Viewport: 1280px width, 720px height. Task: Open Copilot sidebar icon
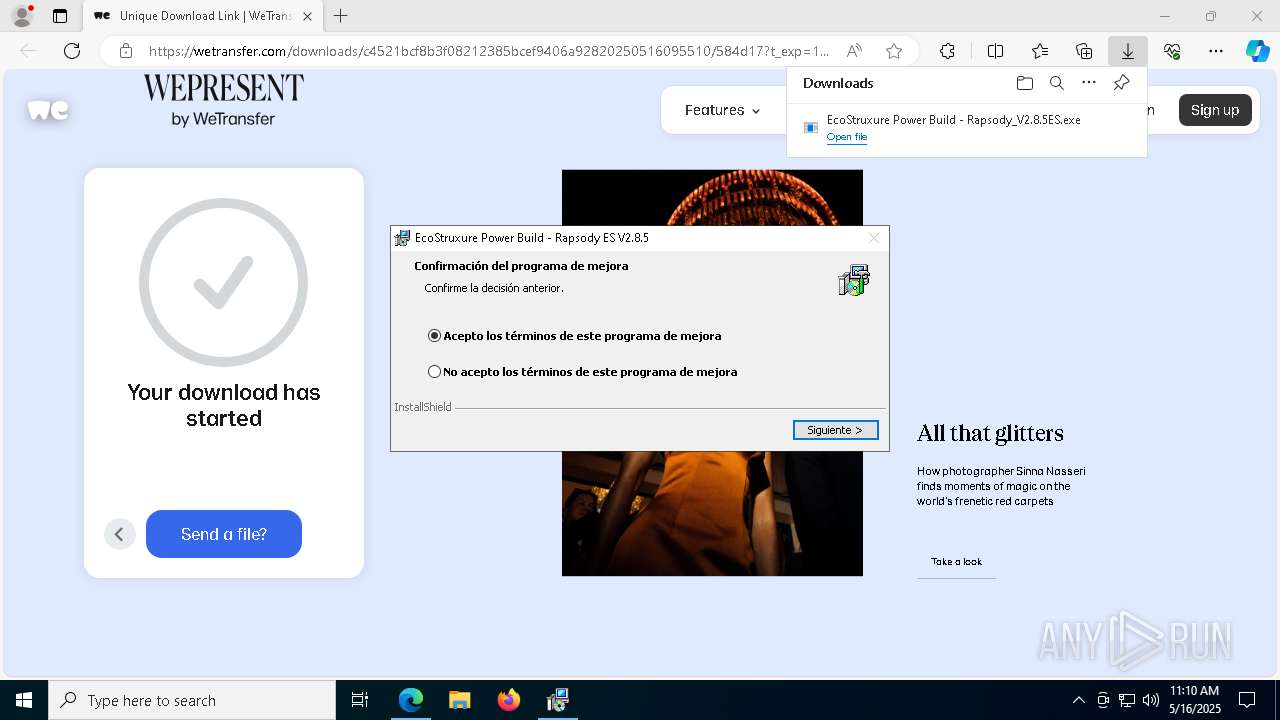click(1257, 51)
